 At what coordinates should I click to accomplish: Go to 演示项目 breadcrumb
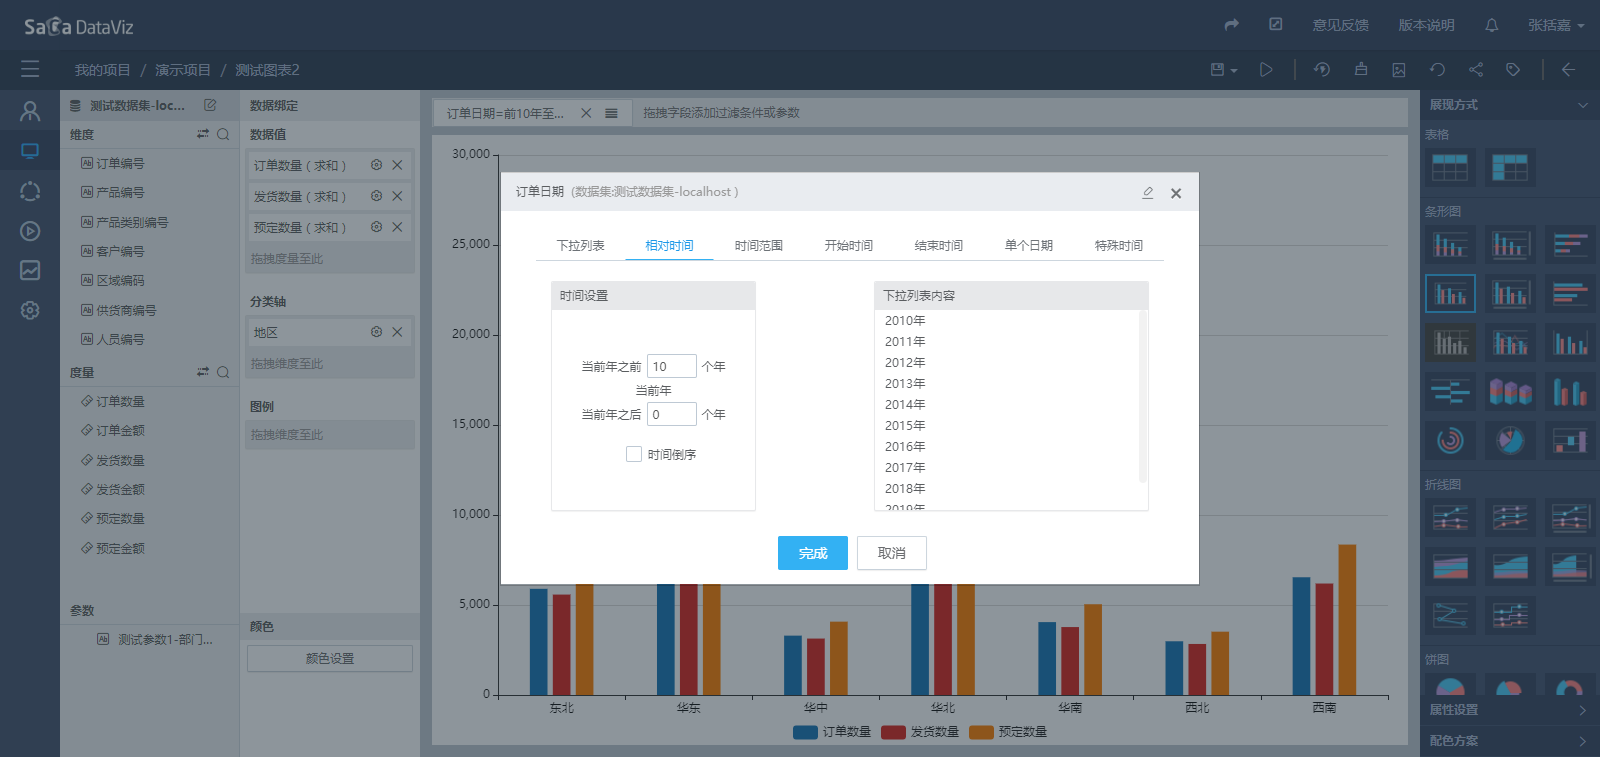[x=183, y=70]
